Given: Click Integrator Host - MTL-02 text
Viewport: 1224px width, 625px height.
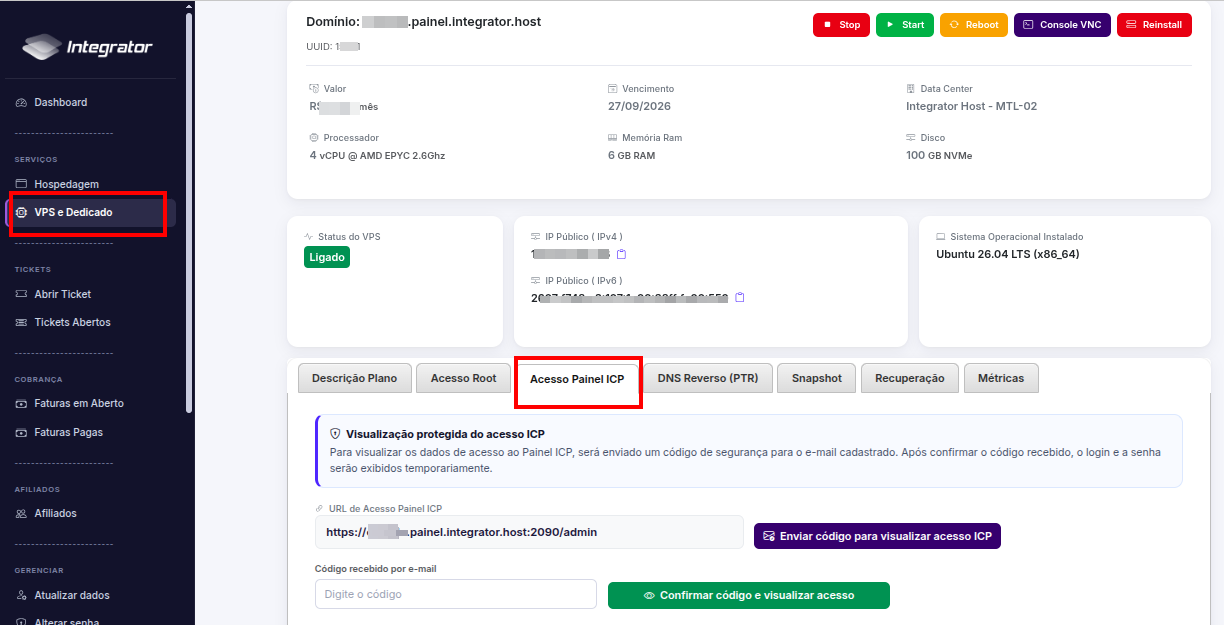Looking at the screenshot, I should point(972,106).
